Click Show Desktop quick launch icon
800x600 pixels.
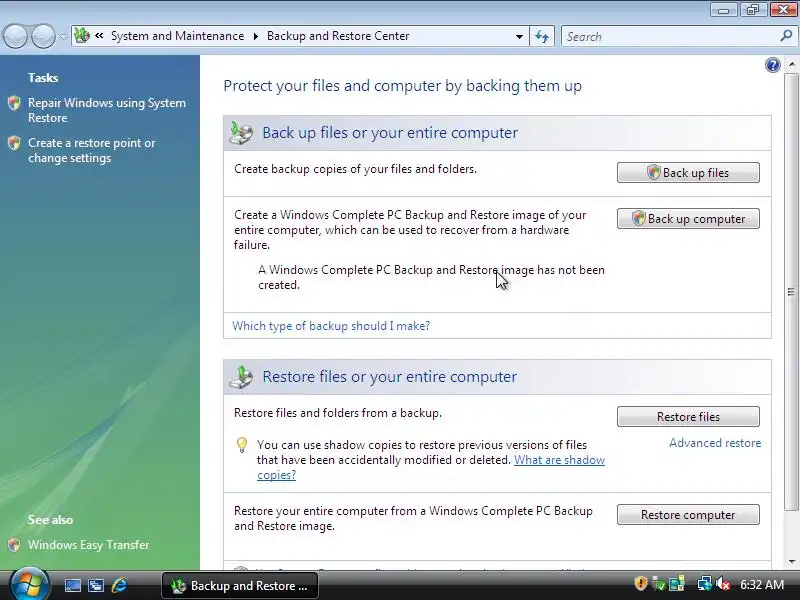coord(72,585)
